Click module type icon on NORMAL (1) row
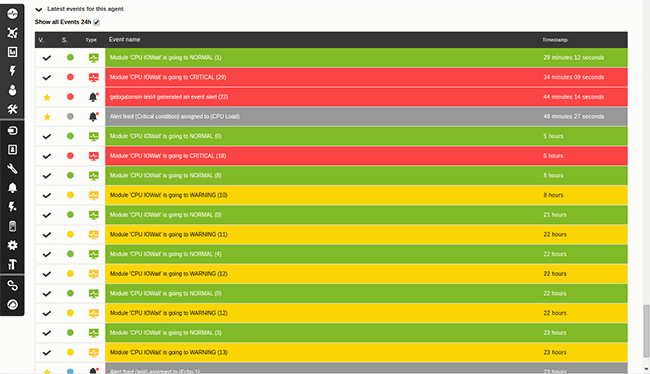This screenshot has width=650, height=374. pos(94,58)
